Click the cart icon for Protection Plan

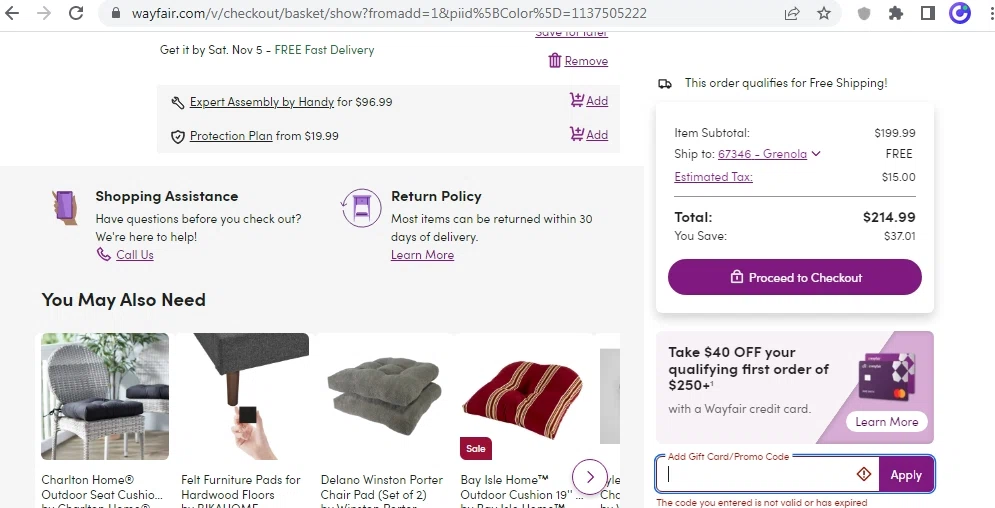tap(577, 134)
